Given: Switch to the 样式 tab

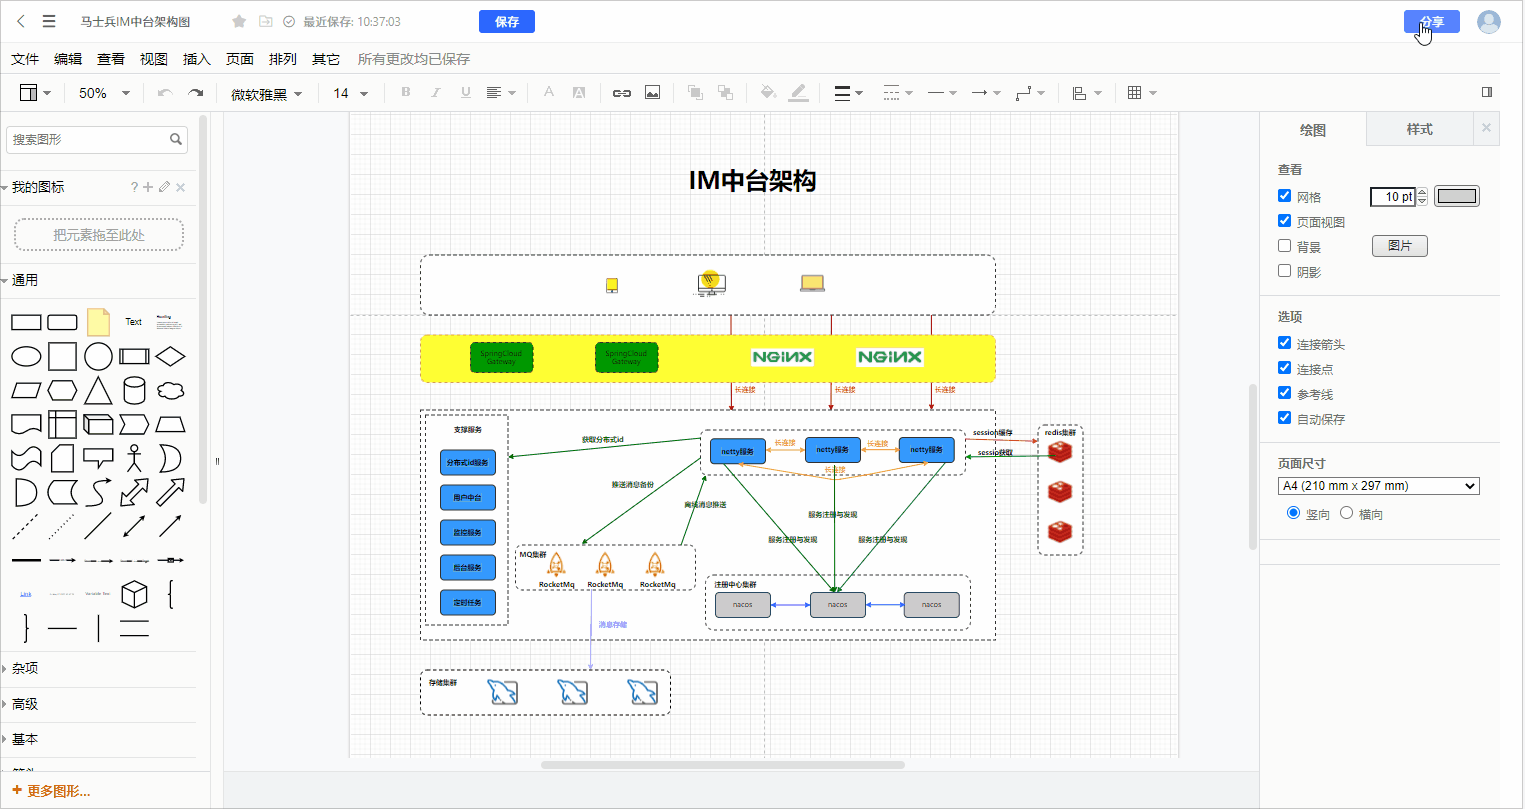Looking at the screenshot, I should coord(1419,129).
